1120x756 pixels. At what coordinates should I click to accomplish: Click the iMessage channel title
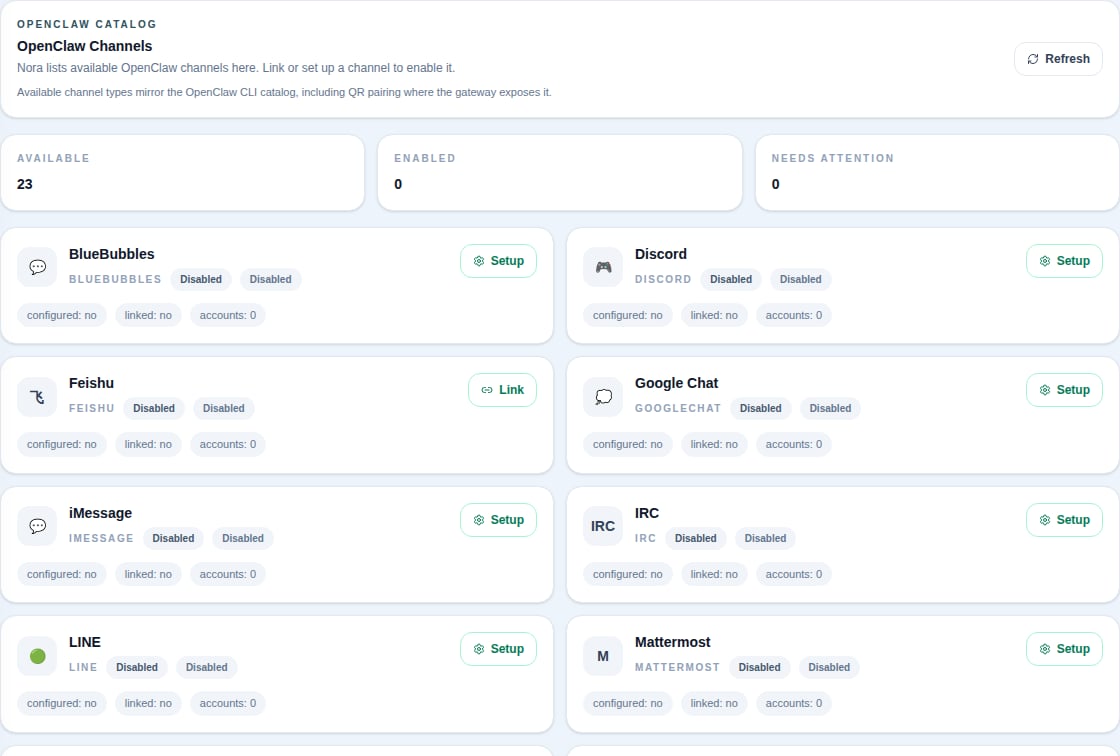click(100, 513)
